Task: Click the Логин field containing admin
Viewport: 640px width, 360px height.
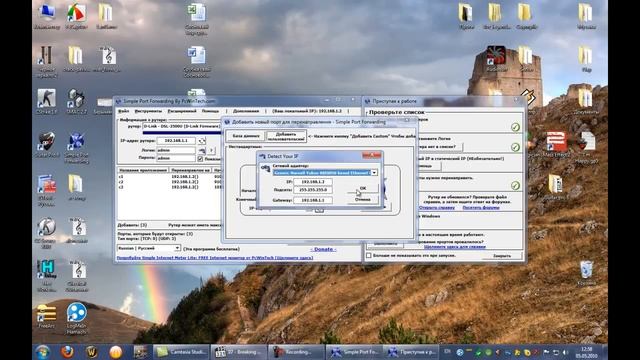Action: tap(176, 150)
